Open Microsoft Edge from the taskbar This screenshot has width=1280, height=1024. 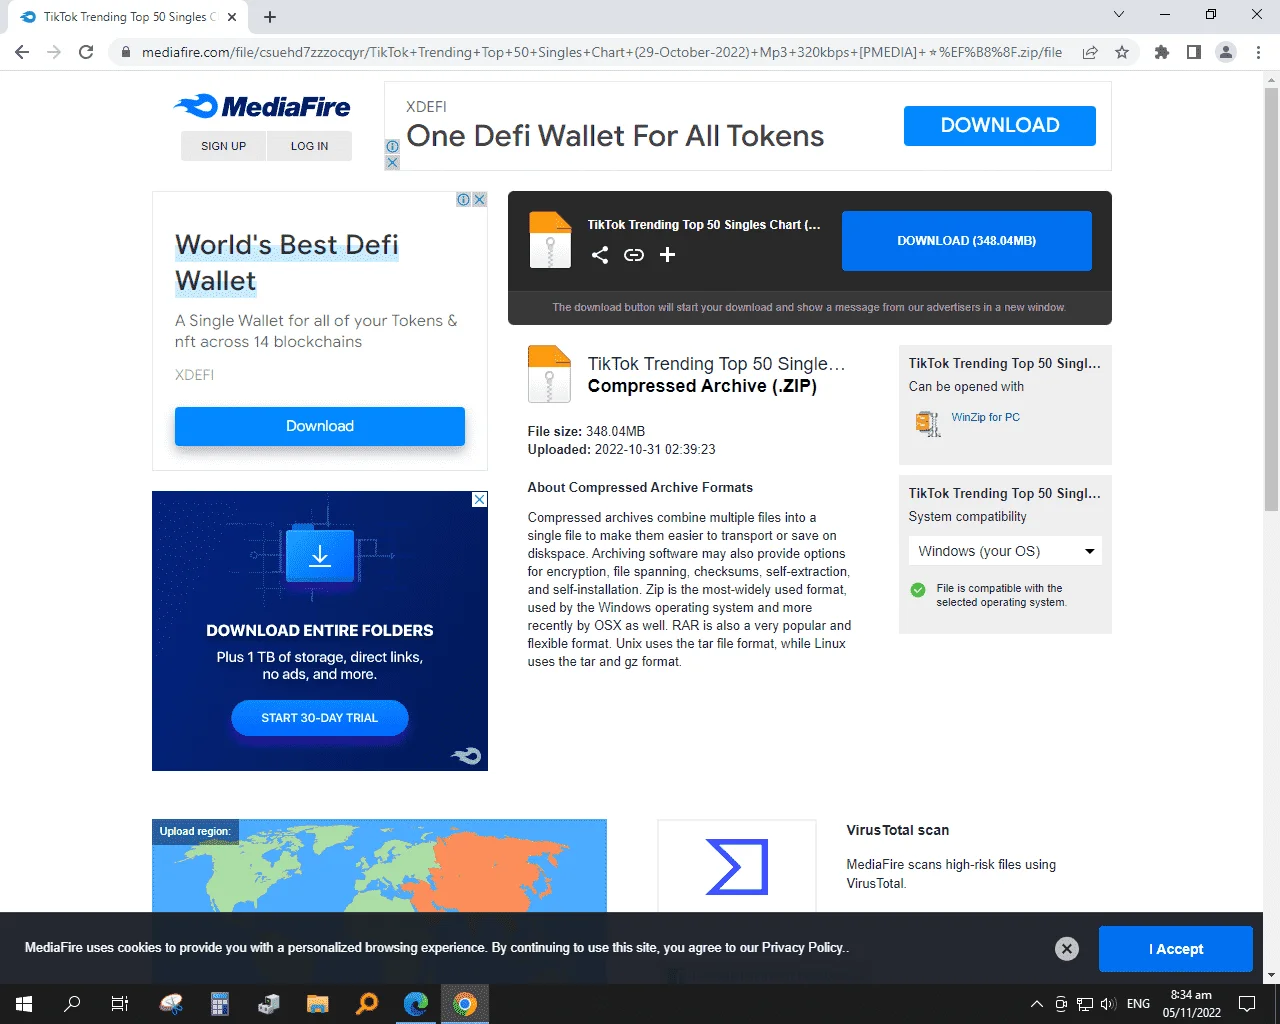(x=416, y=1004)
